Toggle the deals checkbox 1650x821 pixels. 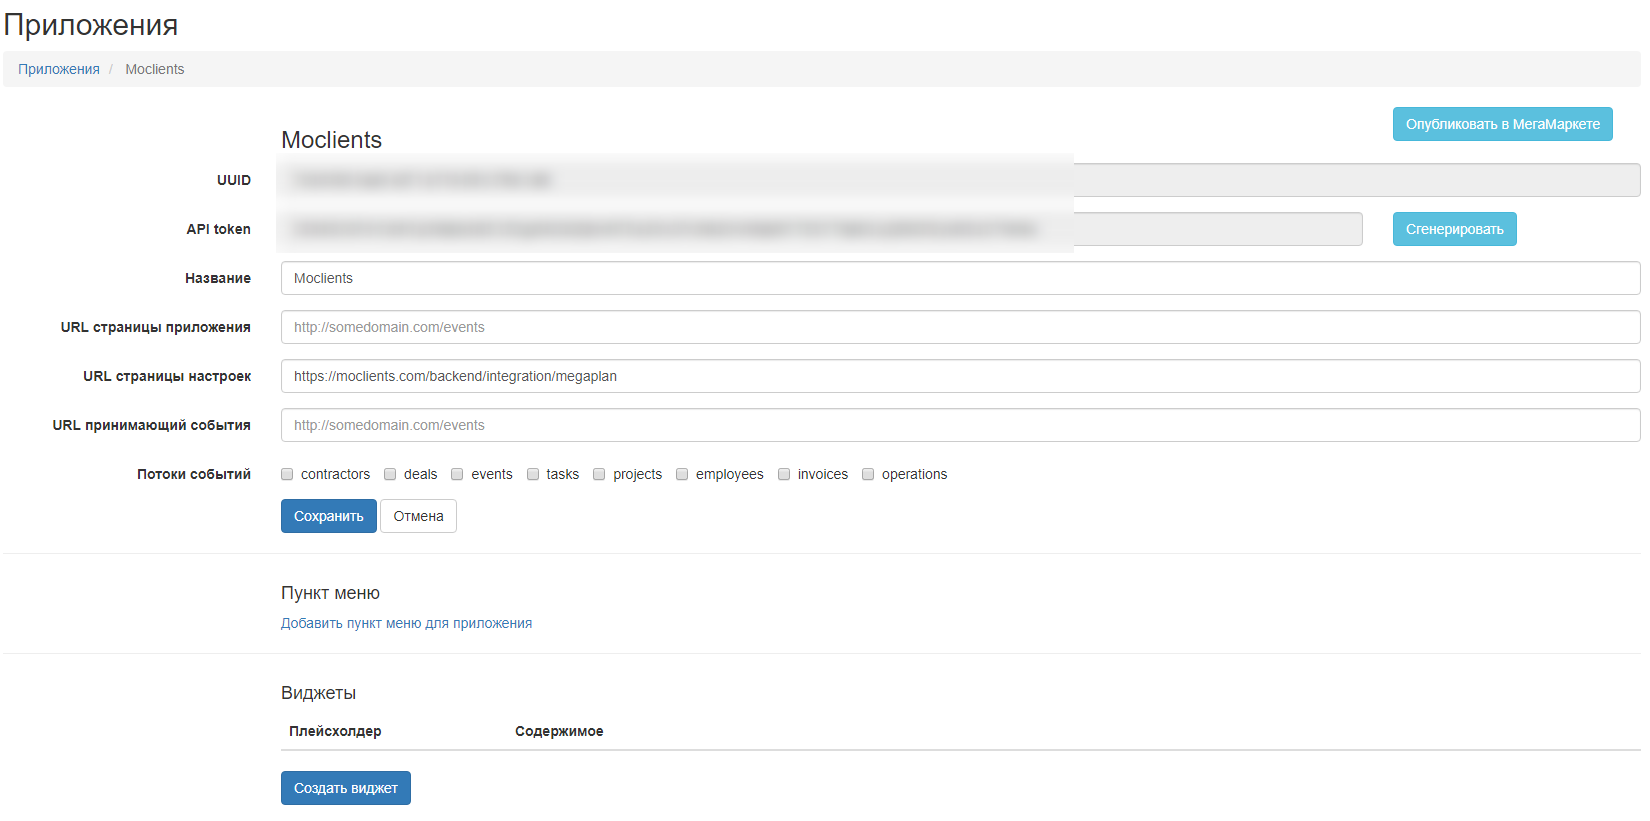[390, 474]
